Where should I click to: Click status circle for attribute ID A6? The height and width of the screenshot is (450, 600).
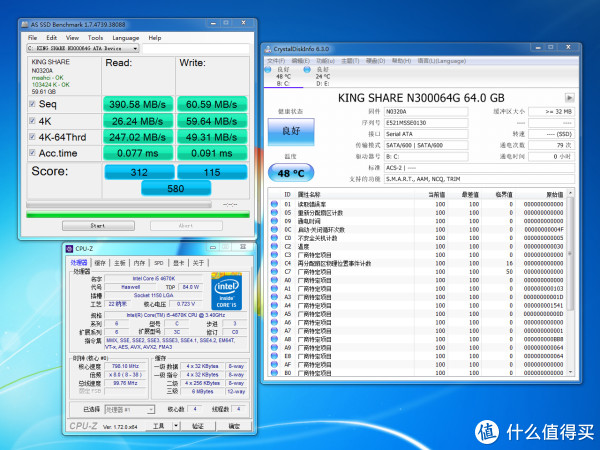(x=274, y=322)
